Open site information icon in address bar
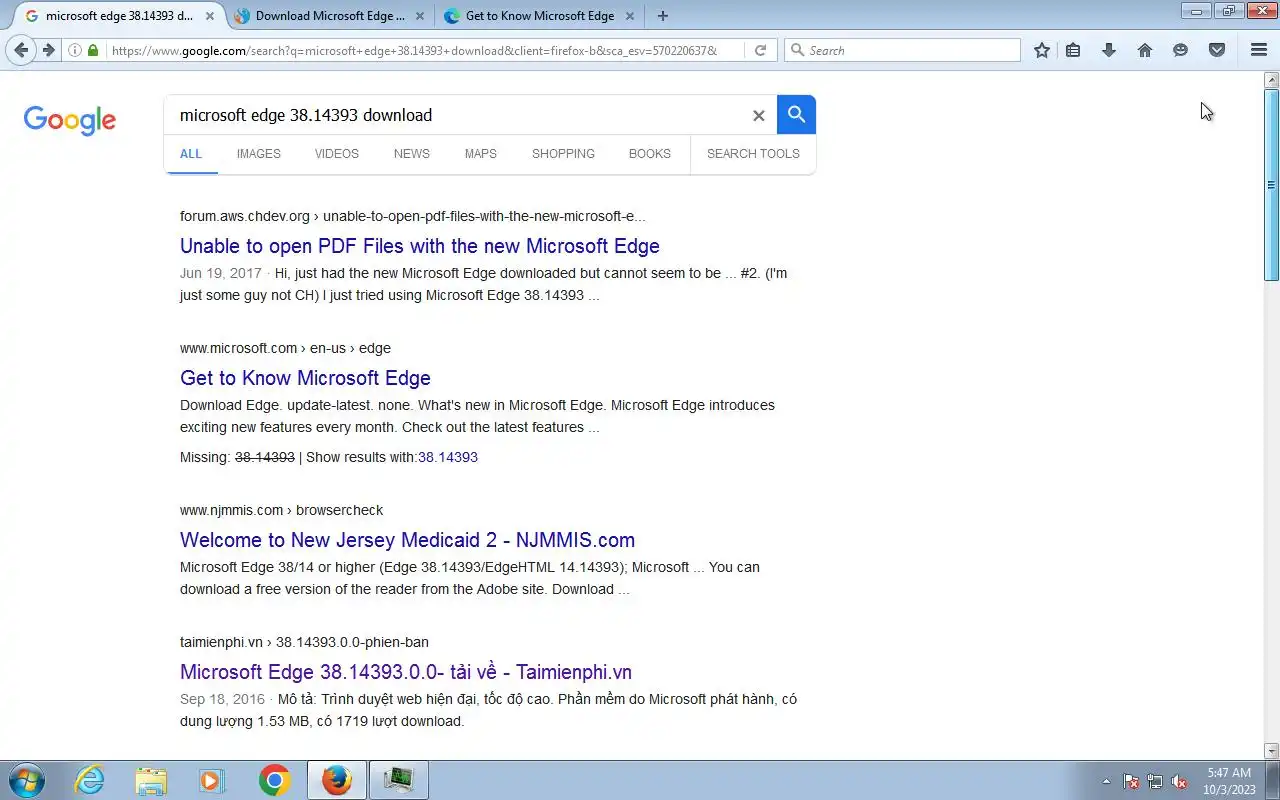This screenshot has height=800, width=1280. pos(75,50)
